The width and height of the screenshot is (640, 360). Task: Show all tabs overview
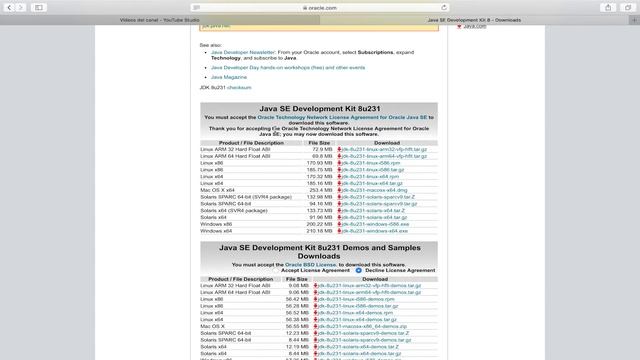(x=628, y=7)
